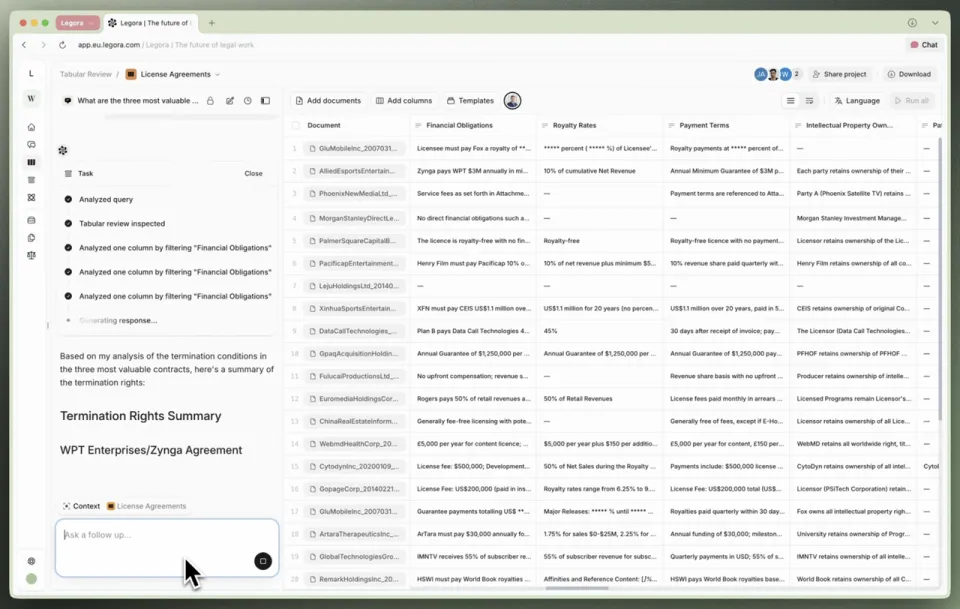Open the Chat button at top right
Viewport: 960px width, 609px height.
[x=924, y=45]
